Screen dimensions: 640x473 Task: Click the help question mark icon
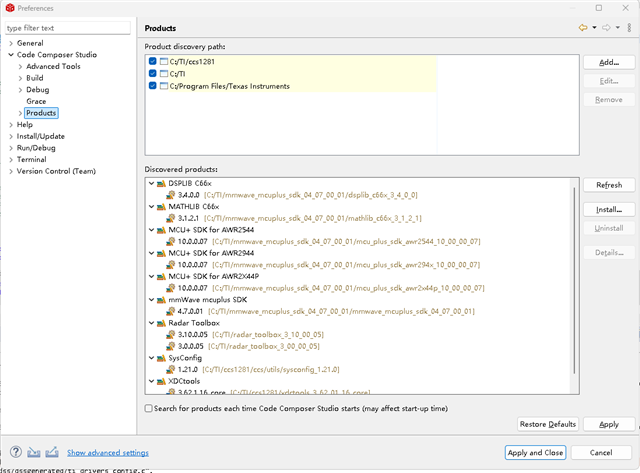(16, 452)
